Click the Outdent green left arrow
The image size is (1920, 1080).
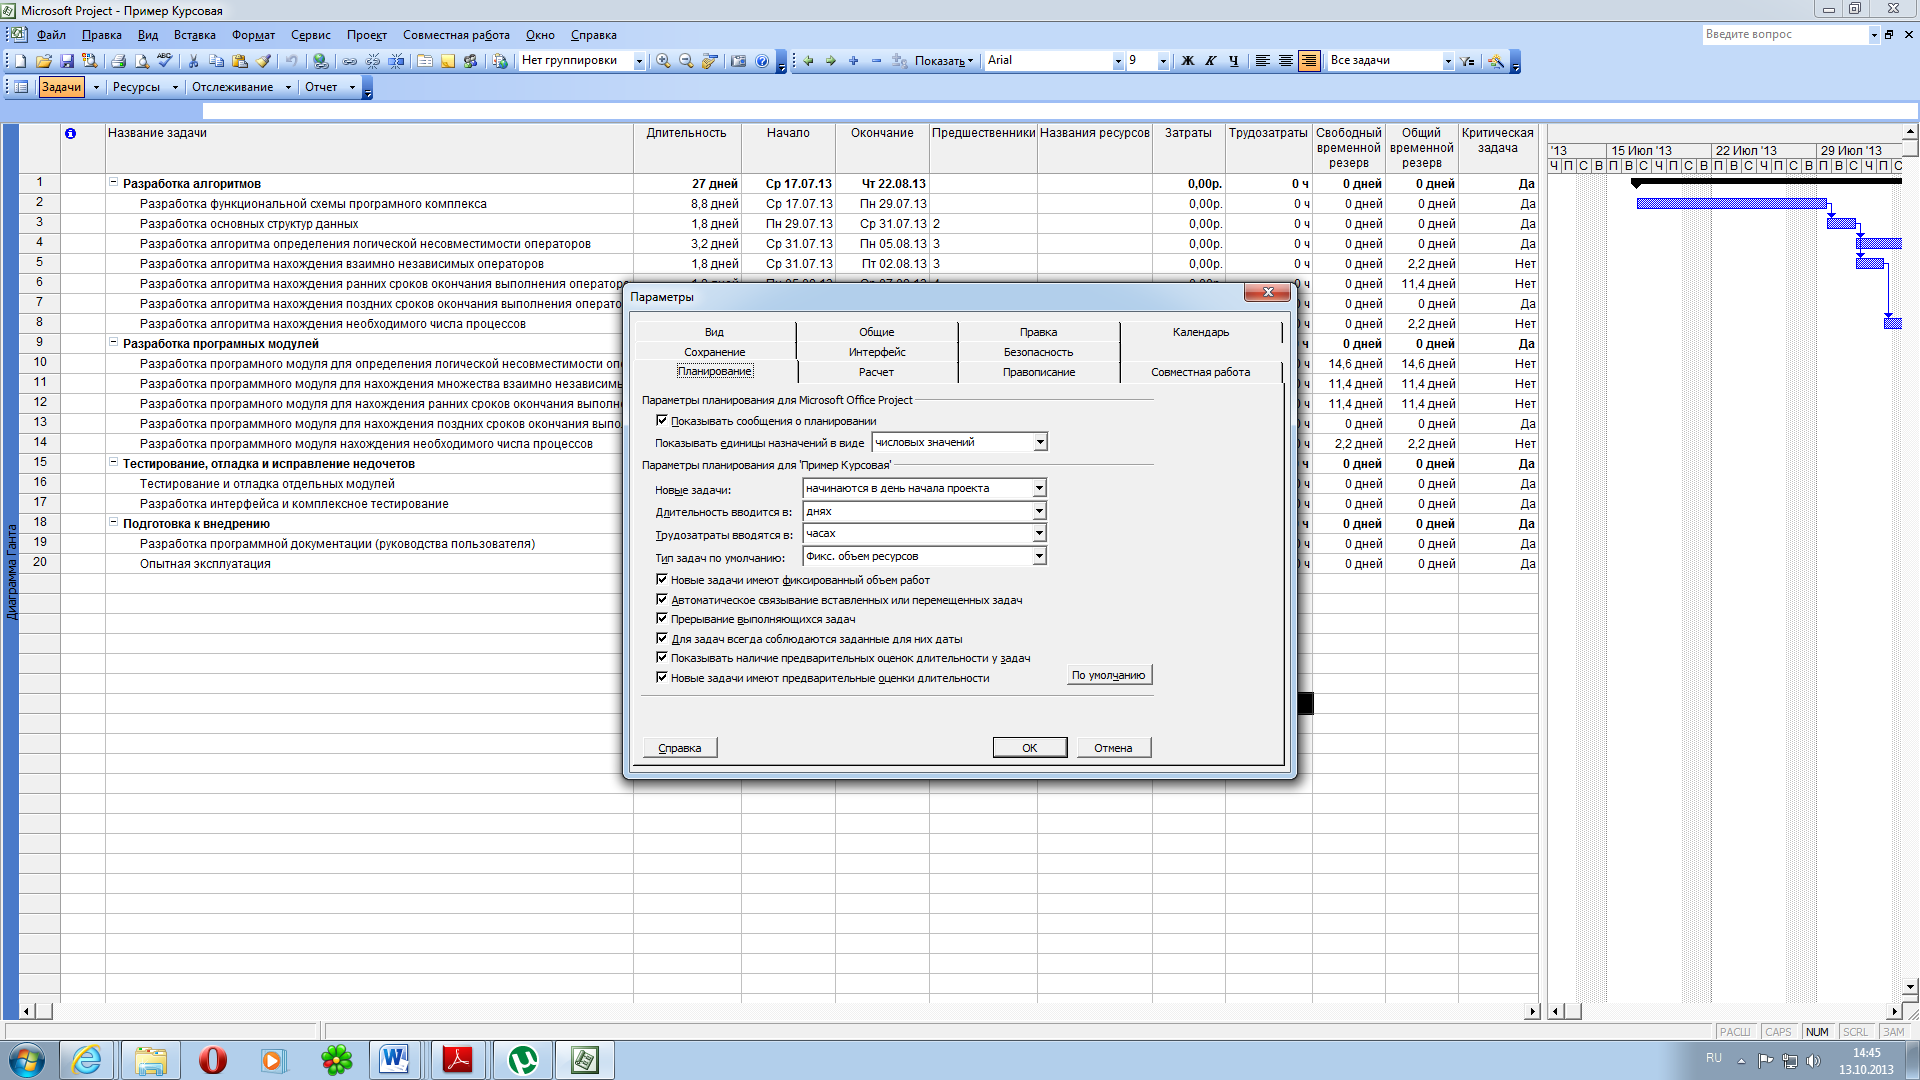click(x=808, y=61)
